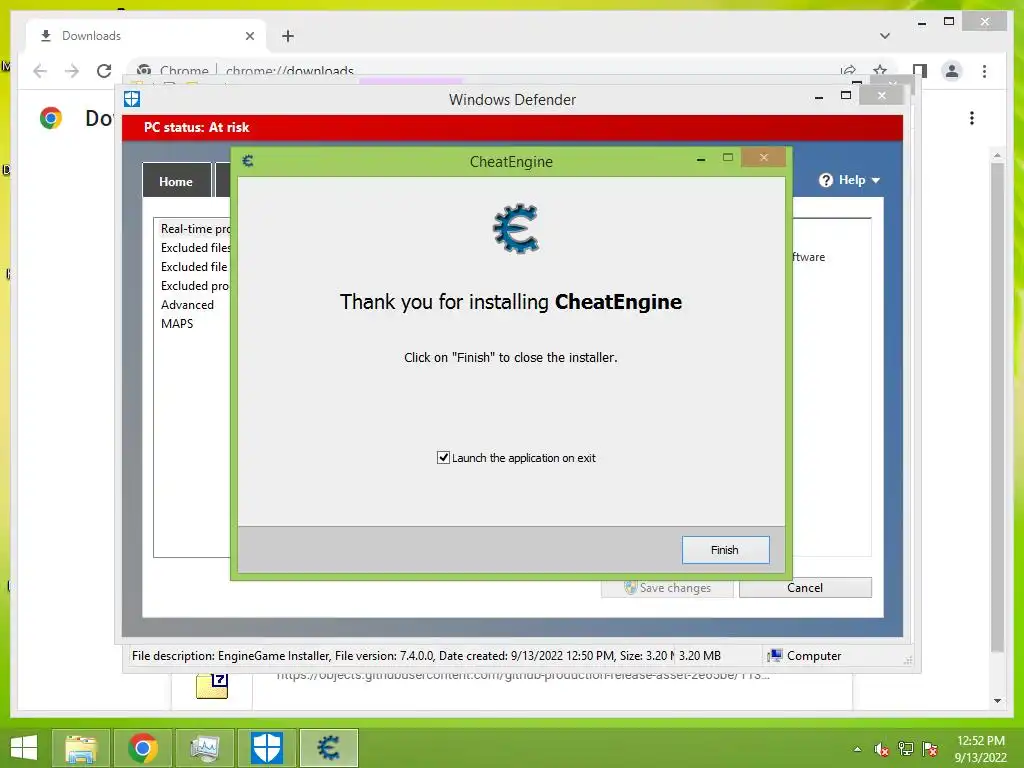Select Excluded processes entry
Screen dimensions: 1024x768
195,285
